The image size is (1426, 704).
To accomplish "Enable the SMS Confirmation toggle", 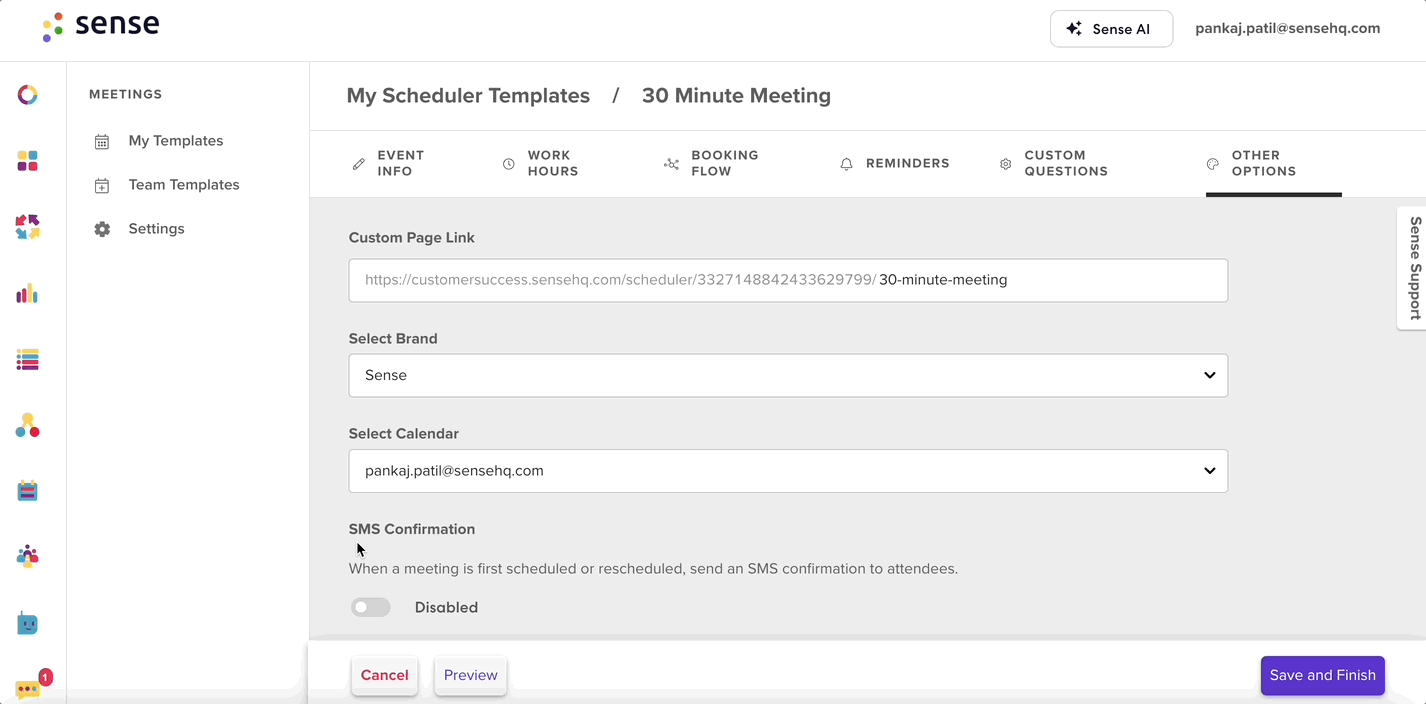I will pyautogui.click(x=371, y=607).
